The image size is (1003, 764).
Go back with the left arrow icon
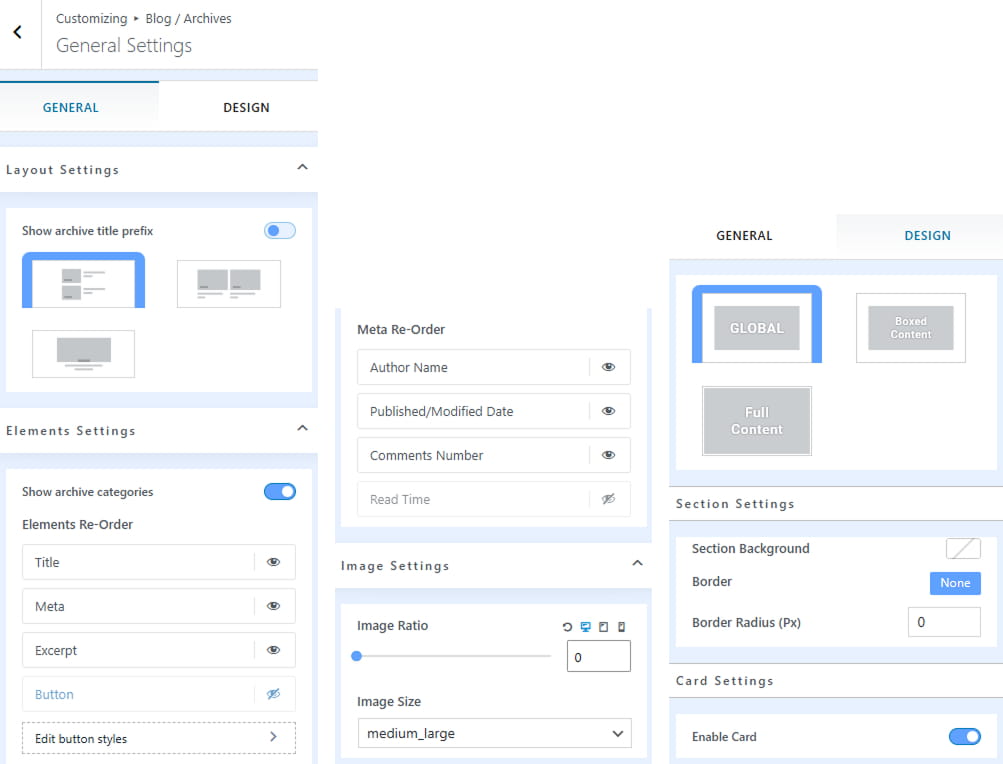tap(17, 32)
